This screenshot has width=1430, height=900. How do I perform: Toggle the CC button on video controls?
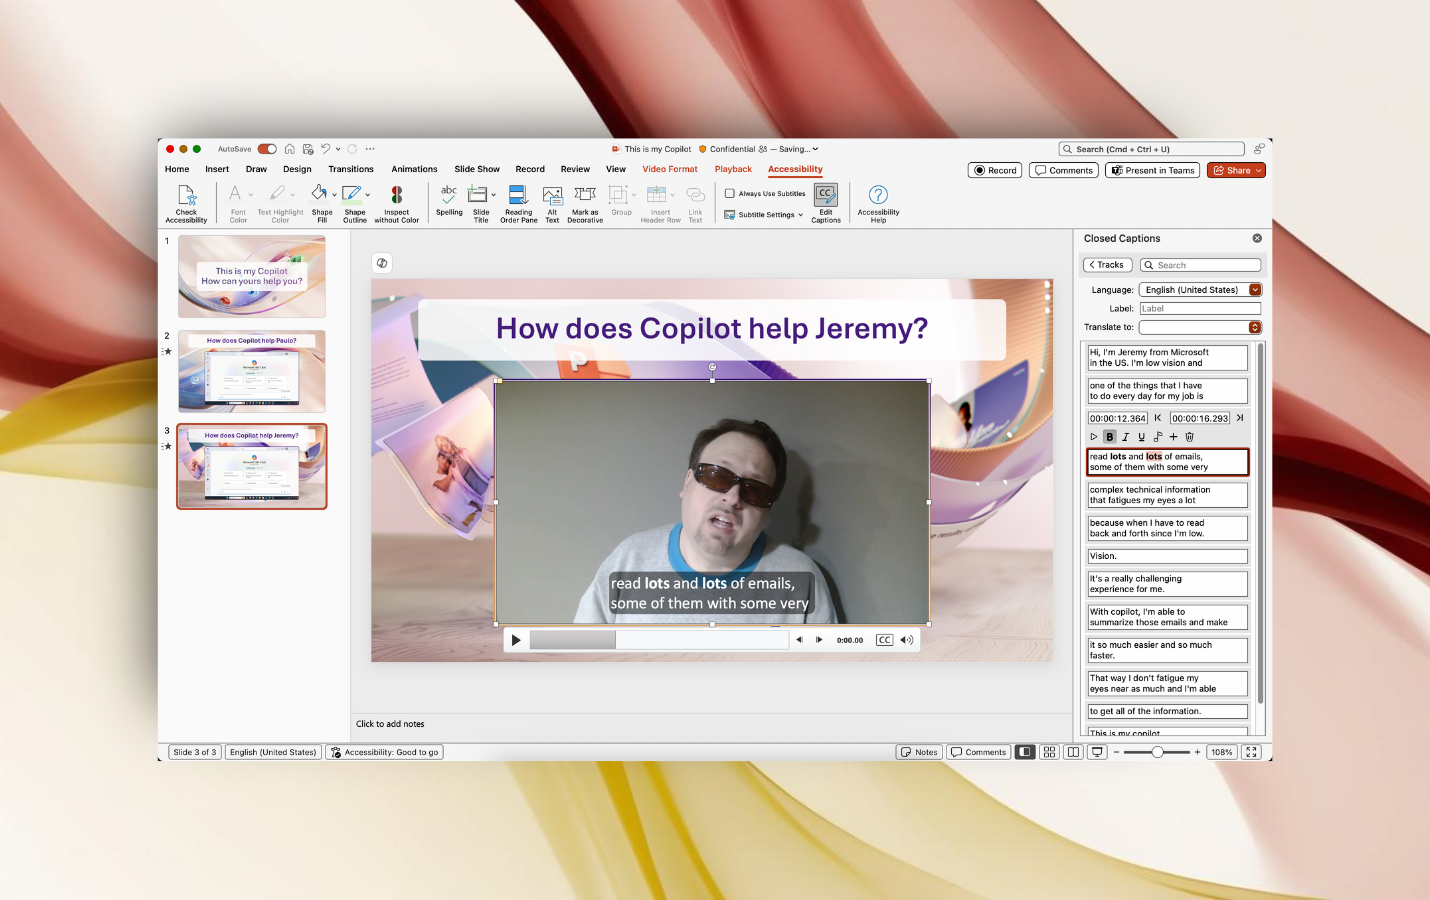pos(884,640)
